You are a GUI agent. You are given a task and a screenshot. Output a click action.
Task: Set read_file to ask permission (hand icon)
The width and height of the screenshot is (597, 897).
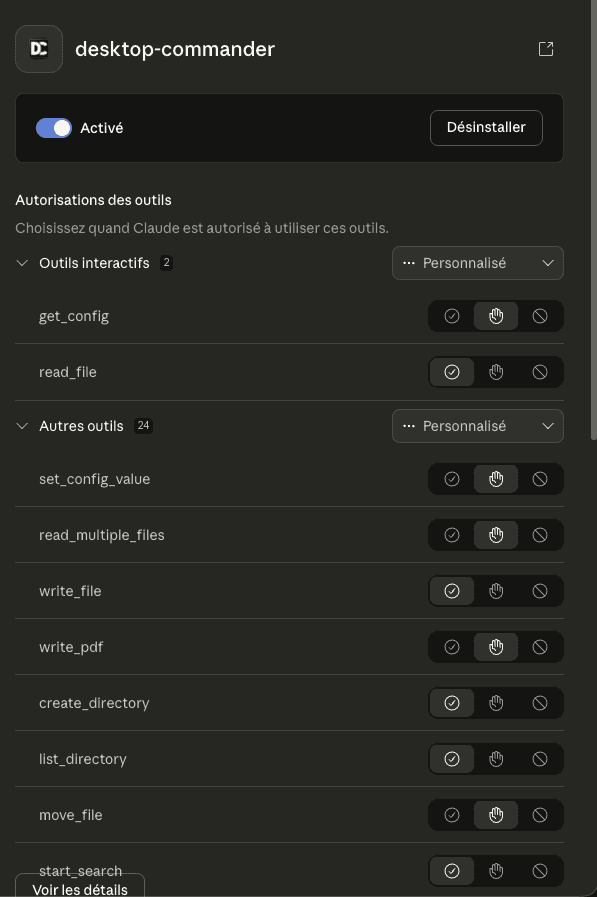pos(496,372)
